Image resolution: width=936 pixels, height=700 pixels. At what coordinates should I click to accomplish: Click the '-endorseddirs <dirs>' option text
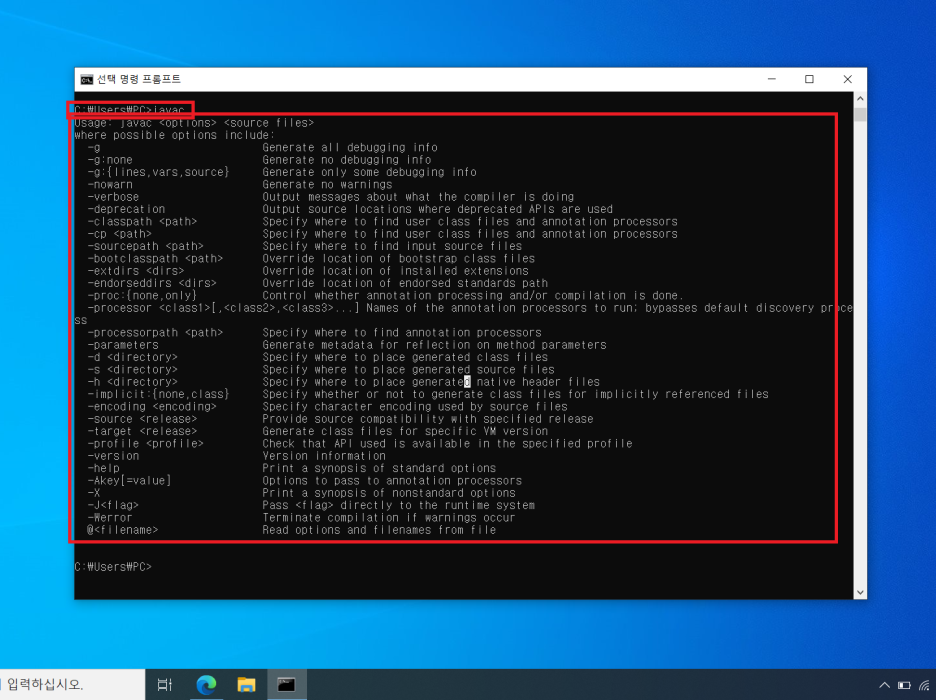point(152,283)
